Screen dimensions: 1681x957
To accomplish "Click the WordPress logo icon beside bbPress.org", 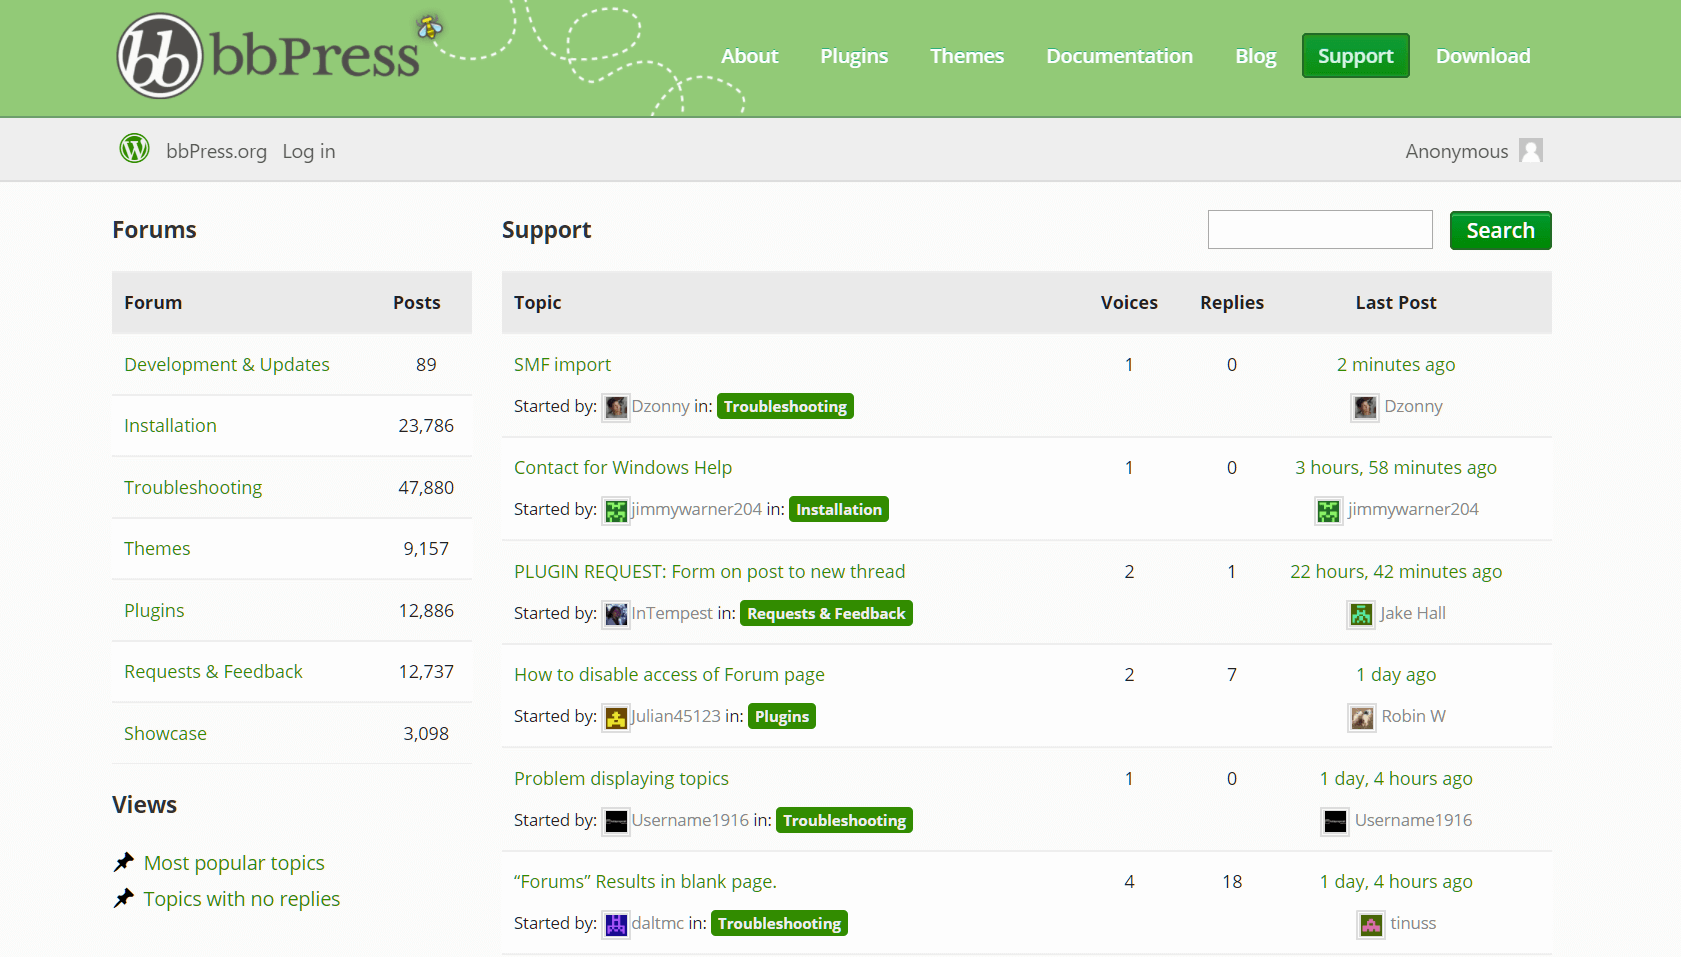I will (x=134, y=149).
